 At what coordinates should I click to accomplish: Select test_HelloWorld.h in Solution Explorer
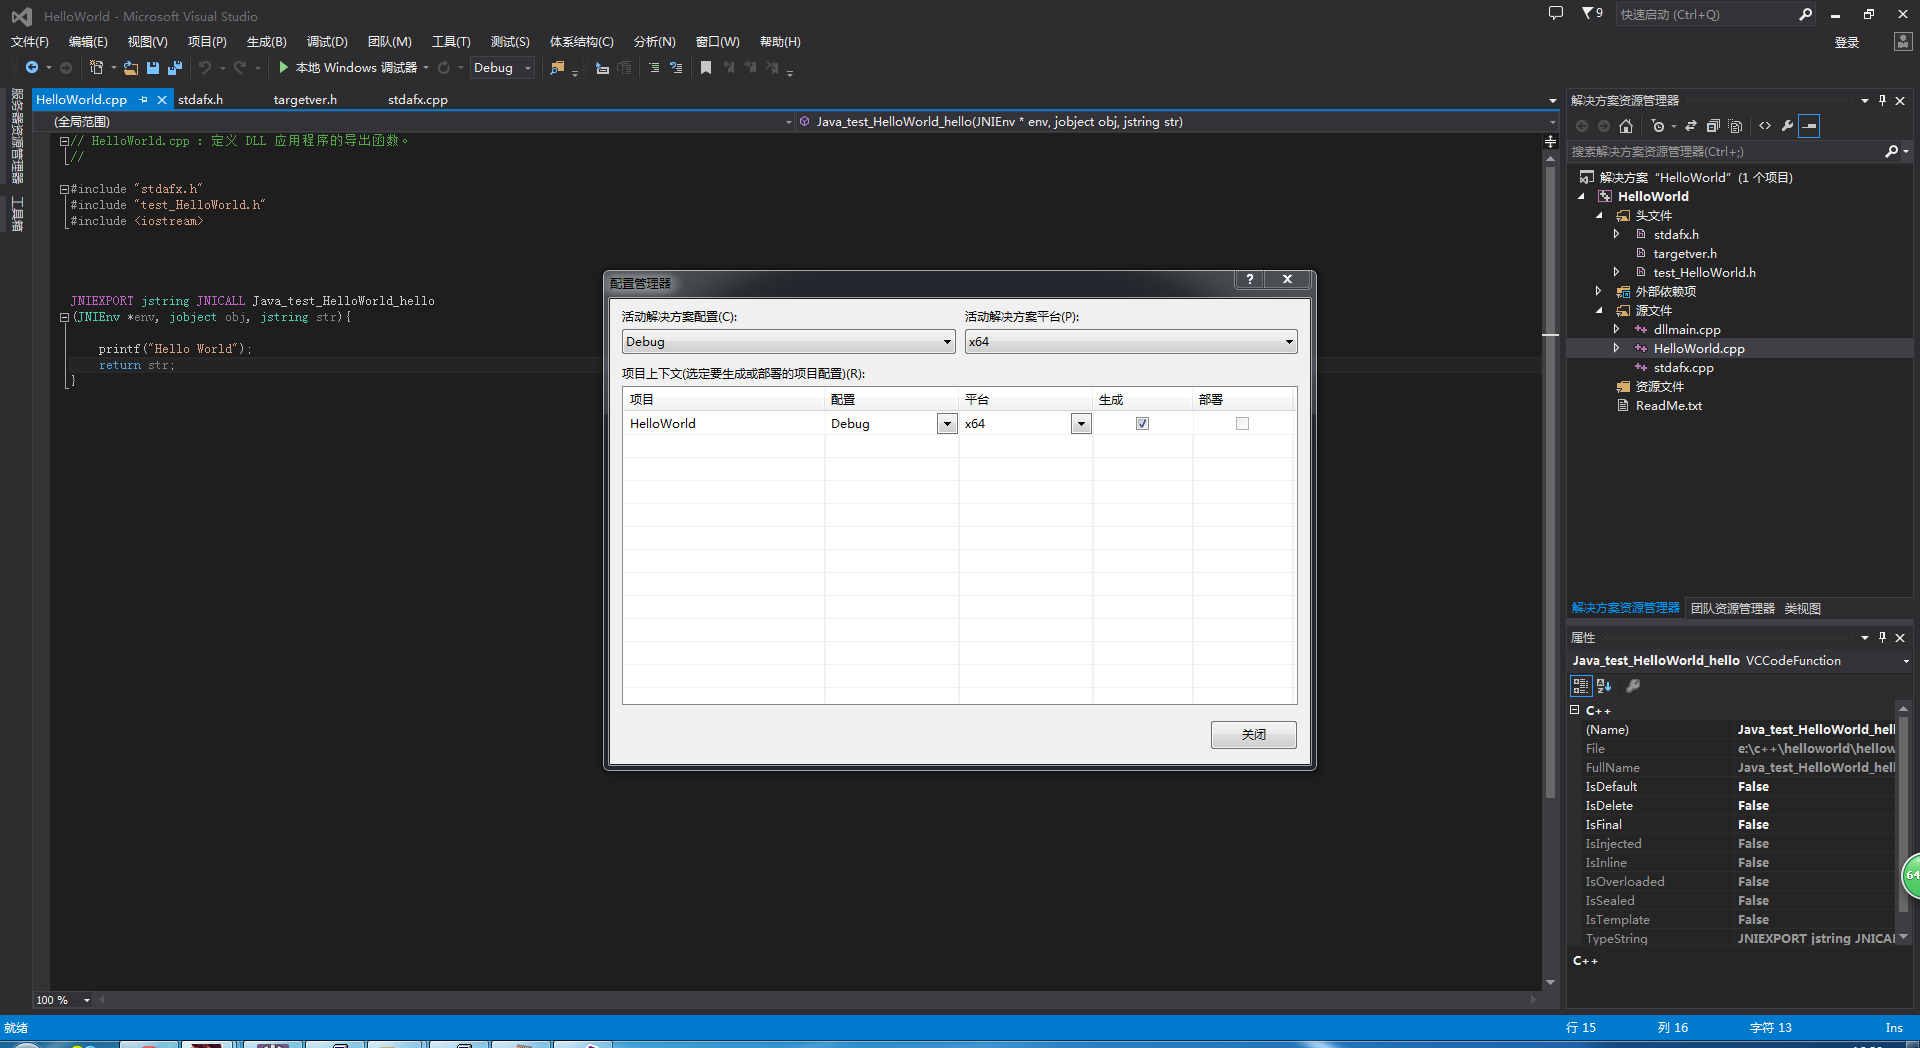(x=1705, y=273)
